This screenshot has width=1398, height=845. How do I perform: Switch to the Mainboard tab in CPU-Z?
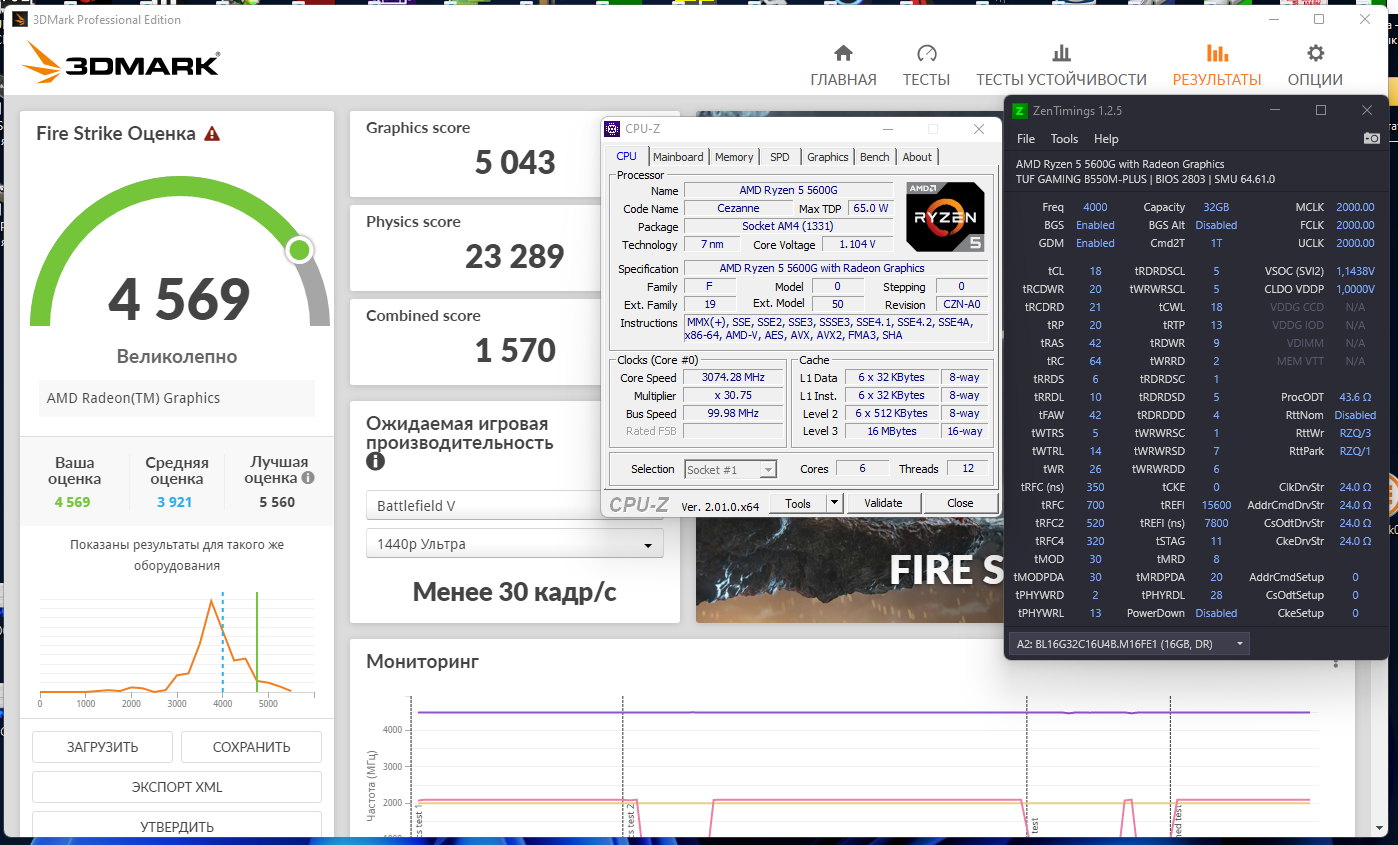coord(678,157)
